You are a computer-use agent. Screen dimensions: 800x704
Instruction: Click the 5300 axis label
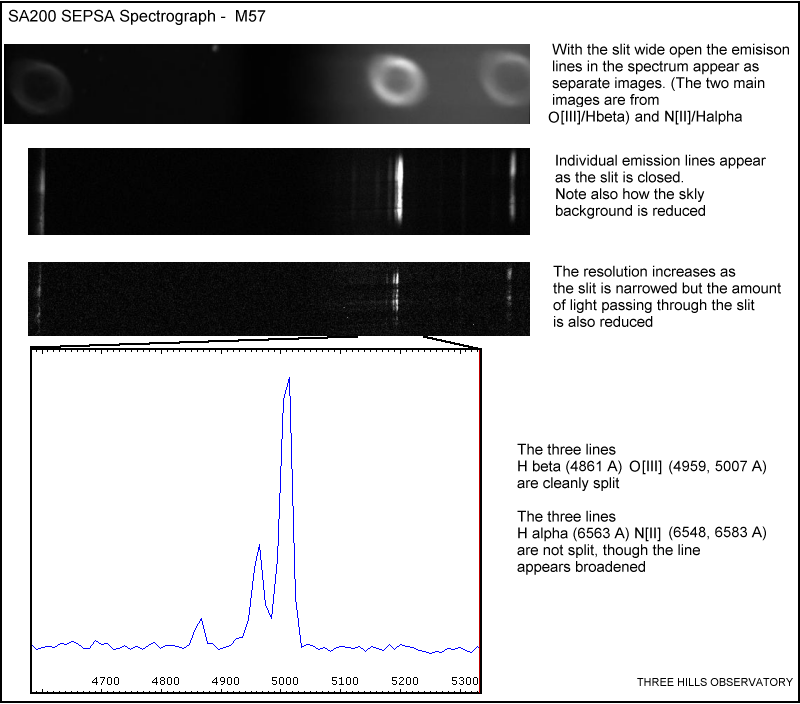pyautogui.click(x=464, y=681)
